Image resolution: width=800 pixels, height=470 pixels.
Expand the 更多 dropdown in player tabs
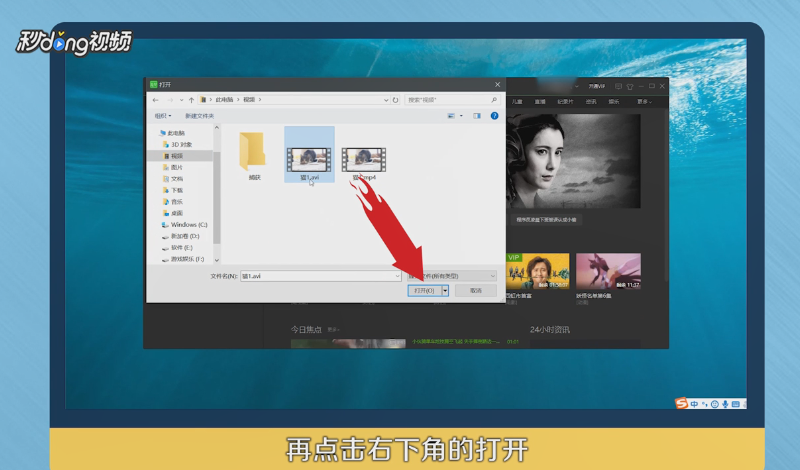click(x=644, y=102)
